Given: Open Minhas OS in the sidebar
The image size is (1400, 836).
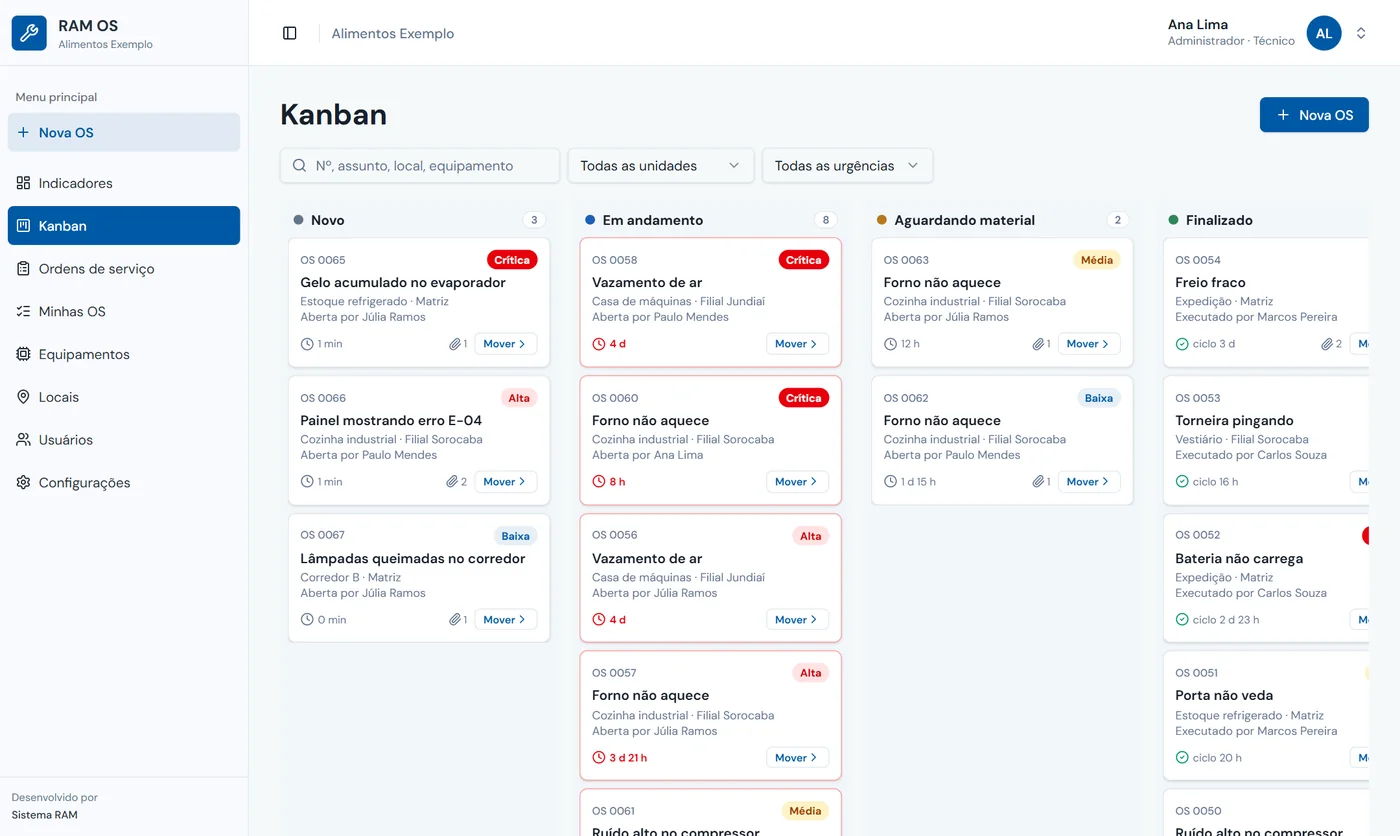Looking at the screenshot, I should click(x=124, y=312).
